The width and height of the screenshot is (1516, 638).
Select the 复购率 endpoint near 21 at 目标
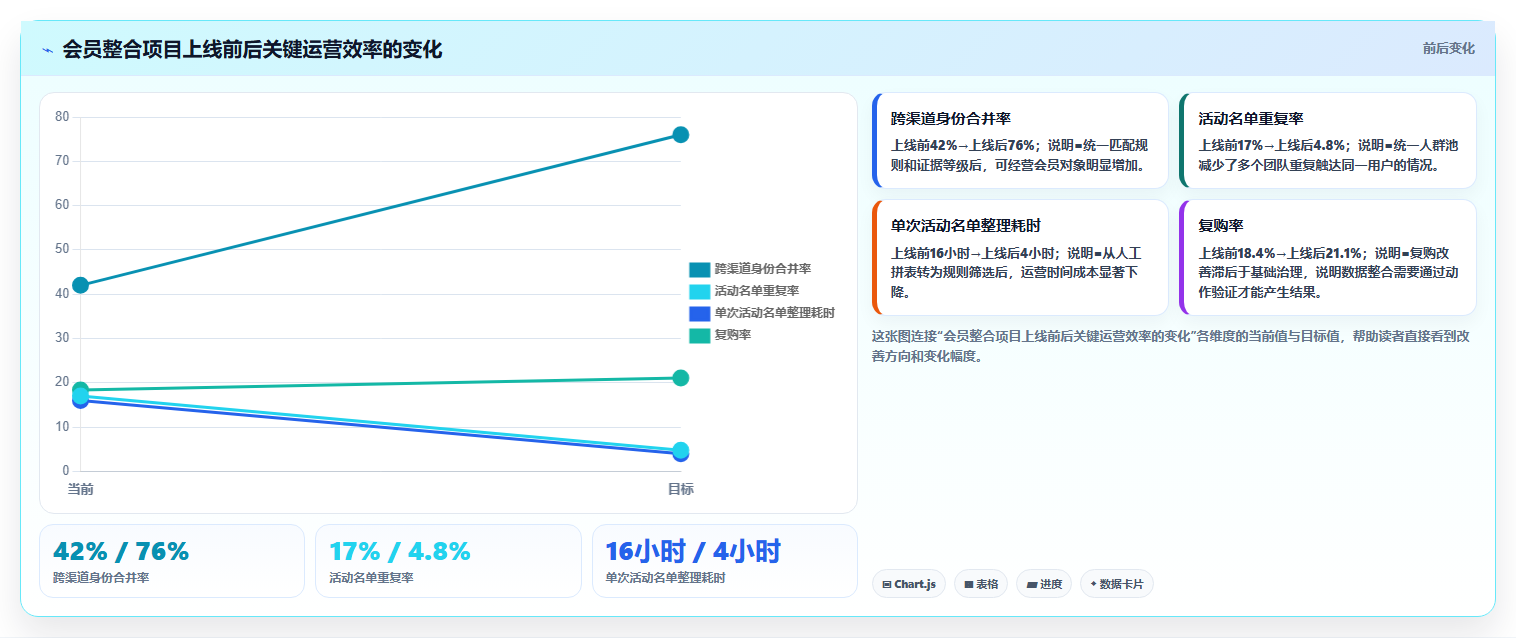[680, 378]
